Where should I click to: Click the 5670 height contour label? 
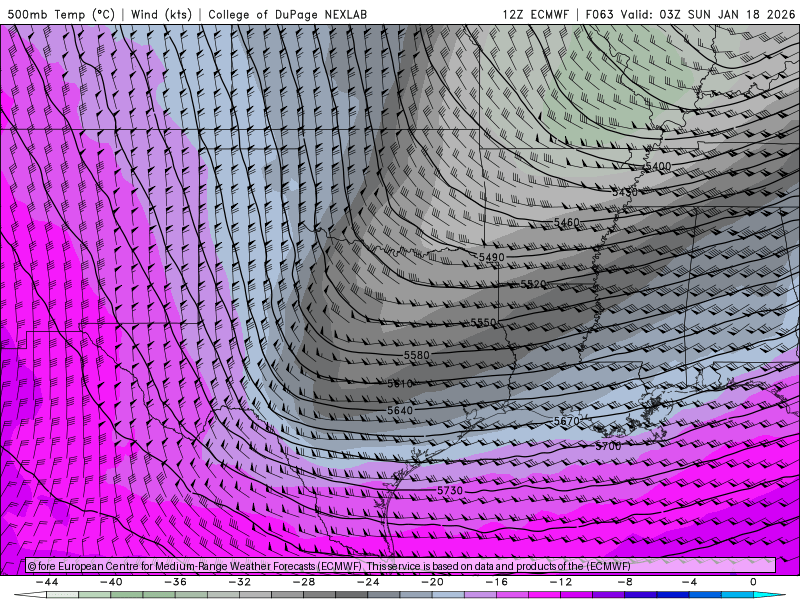[x=567, y=421]
